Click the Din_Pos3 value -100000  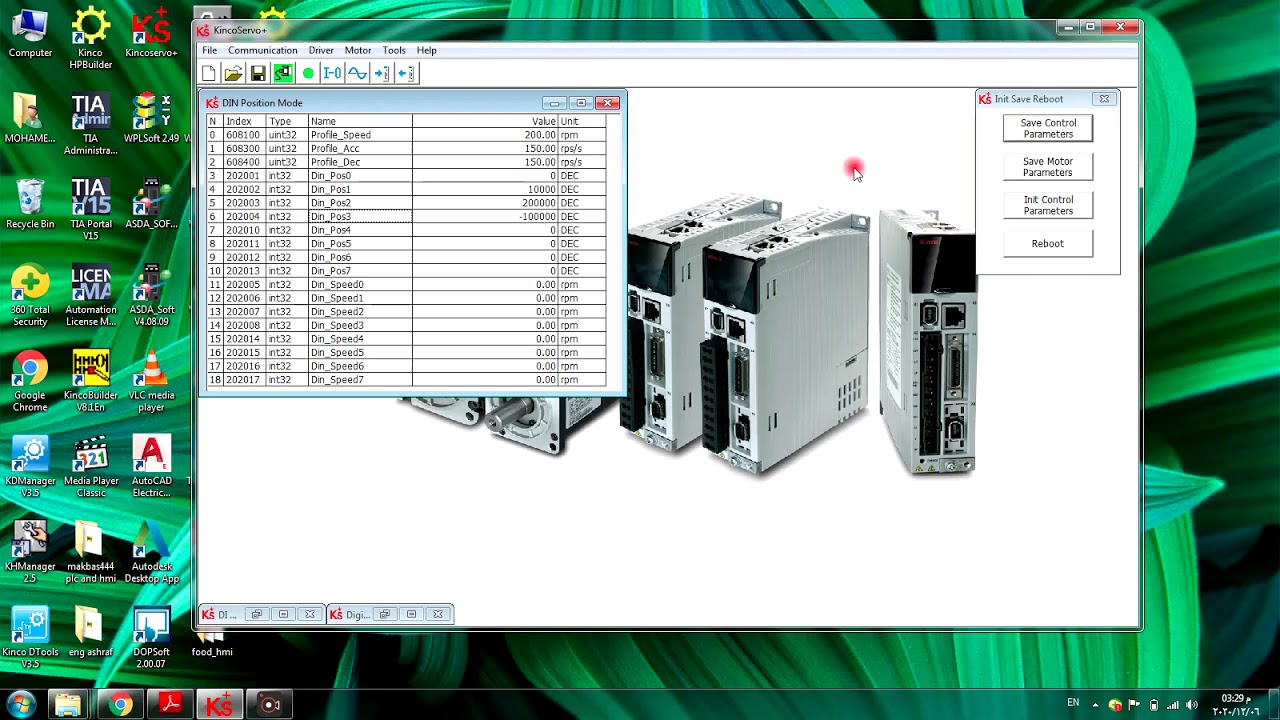484,217
